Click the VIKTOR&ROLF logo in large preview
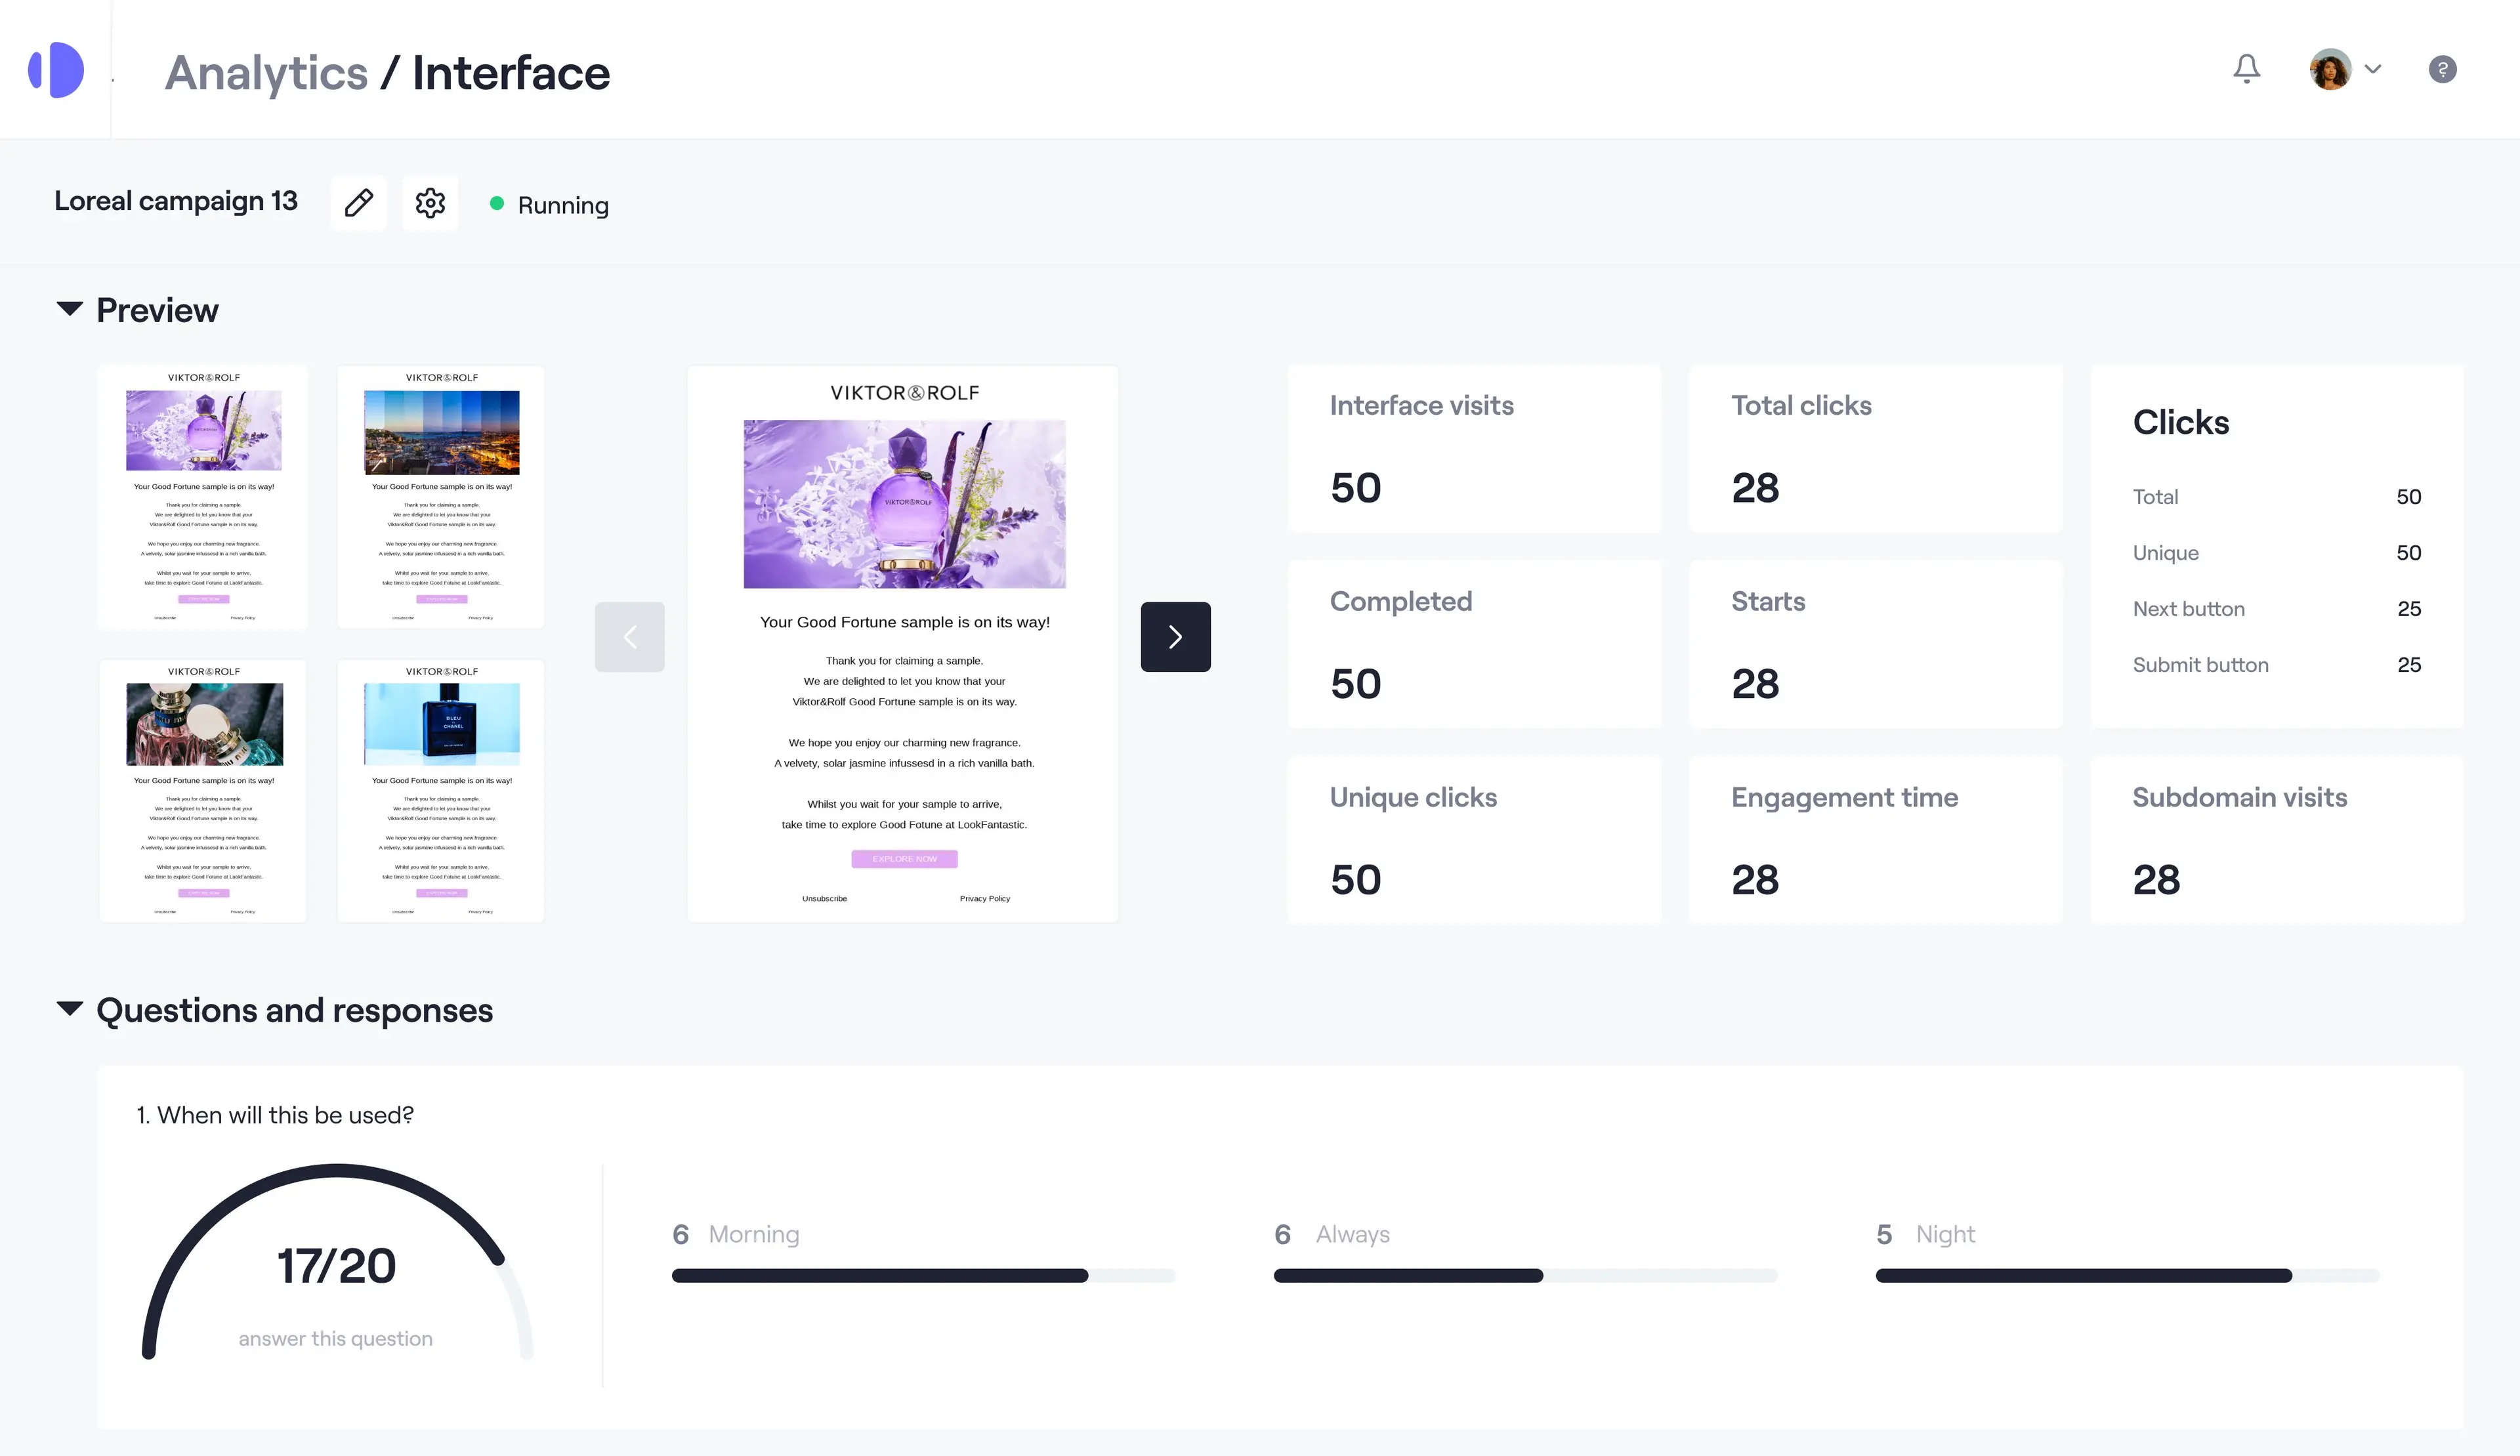Image resolution: width=2520 pixels, height=1456 pixels. pyautogui.click(x=904, y=393)
